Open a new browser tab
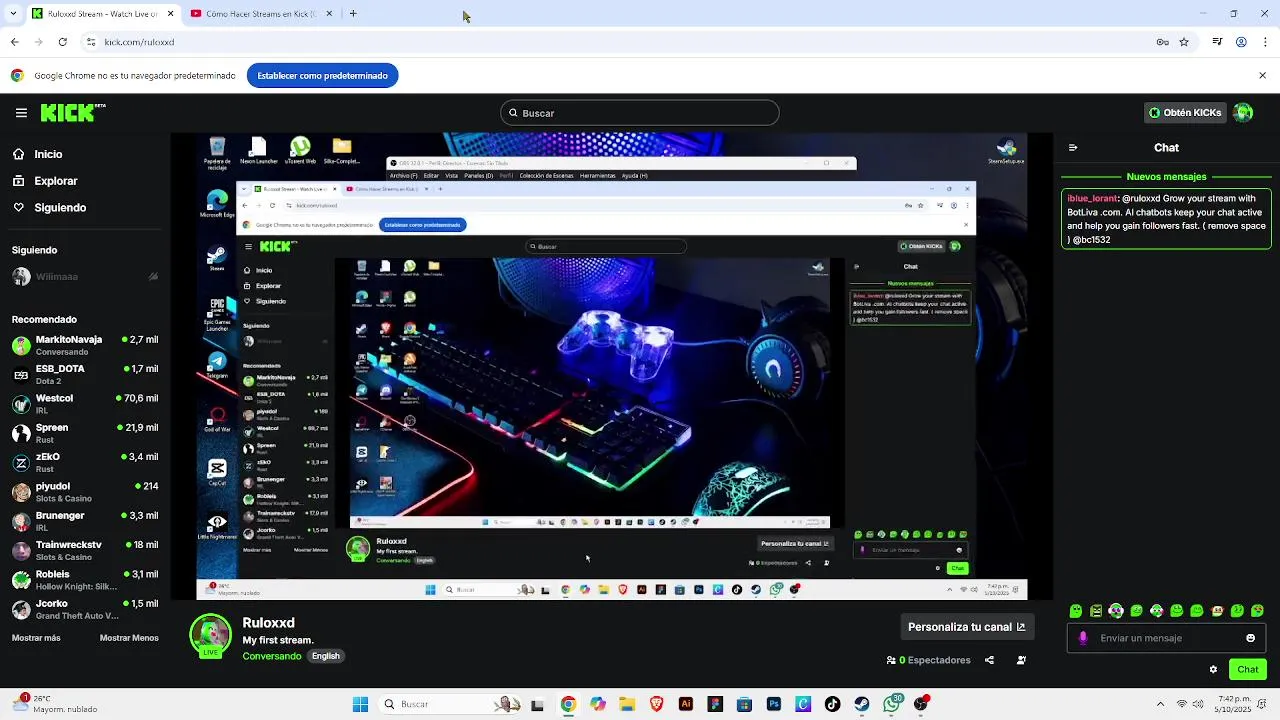The height and width of the screenshot is (720, 1280). [353, 14]
